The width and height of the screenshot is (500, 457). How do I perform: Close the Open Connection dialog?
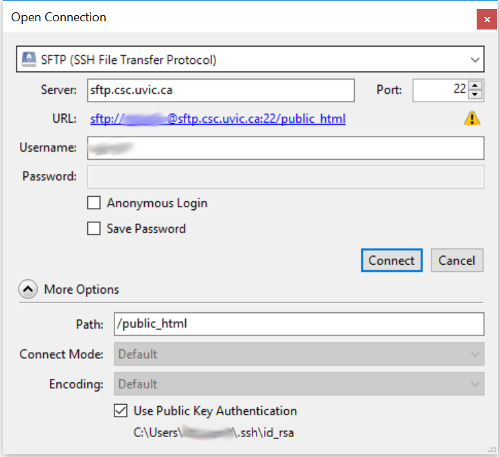[x=487, y=19]
